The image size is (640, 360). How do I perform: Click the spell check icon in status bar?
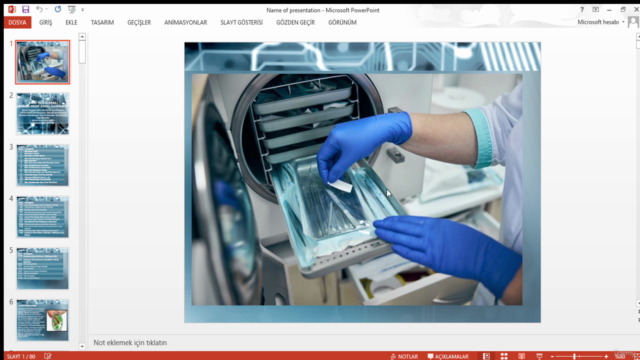(48, 356)
